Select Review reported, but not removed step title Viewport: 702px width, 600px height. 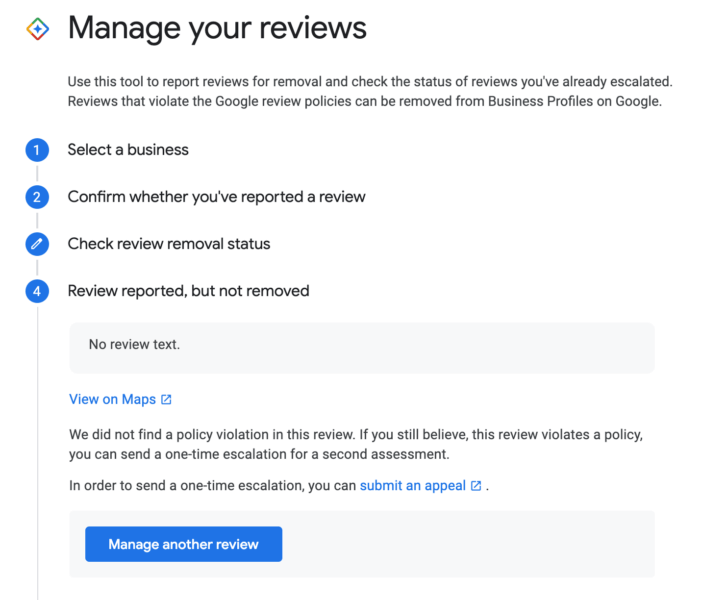pos(188,291)
